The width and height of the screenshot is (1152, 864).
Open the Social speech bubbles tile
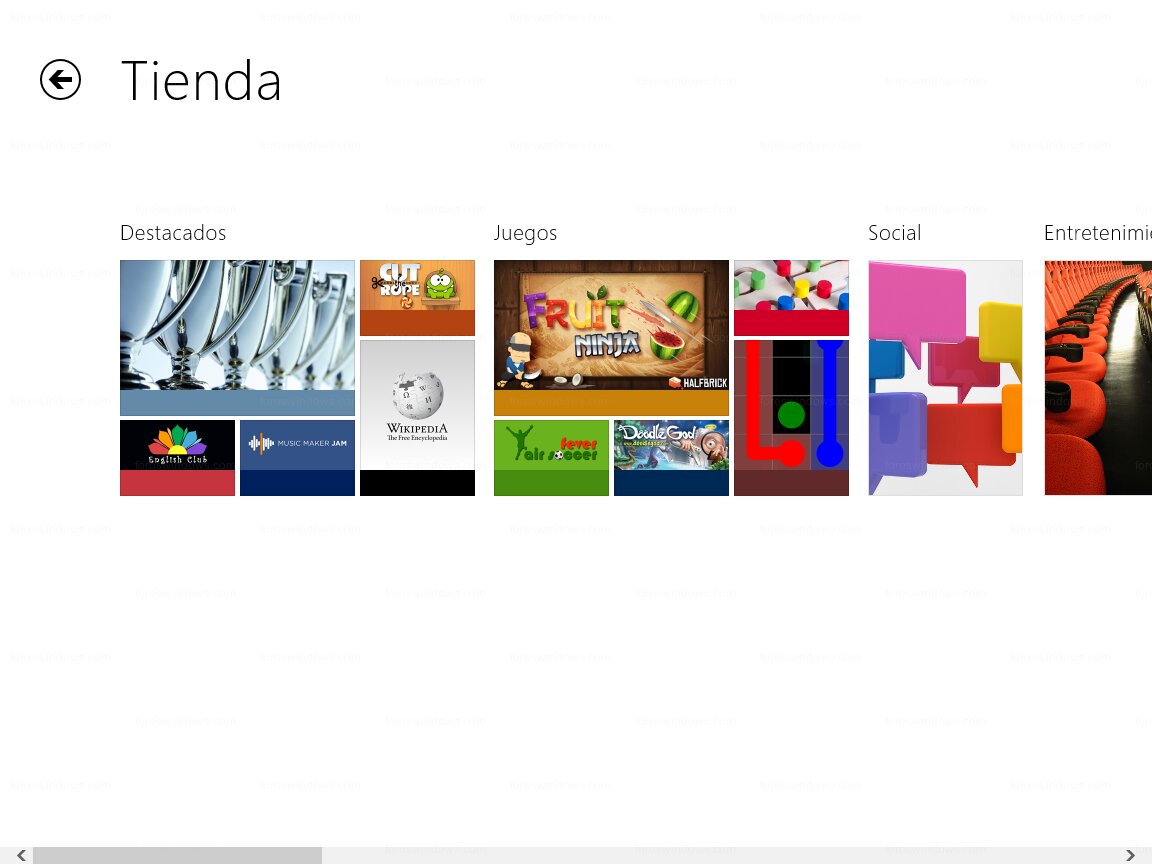(946, 378)
